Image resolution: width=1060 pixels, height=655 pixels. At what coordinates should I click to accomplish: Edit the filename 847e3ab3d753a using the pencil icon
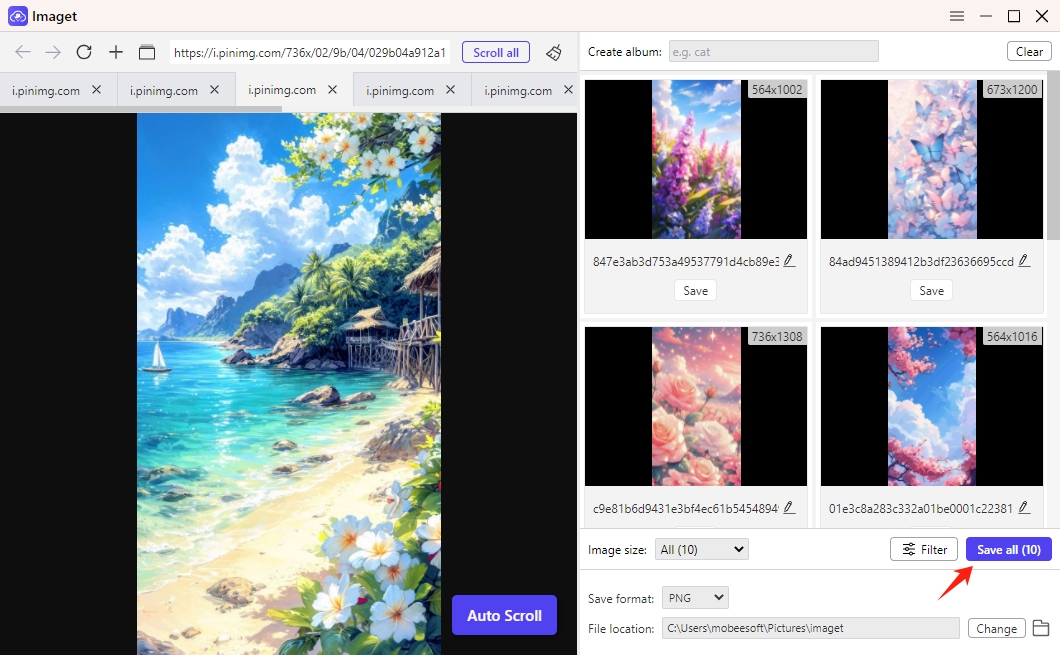(x=790, y=259)
